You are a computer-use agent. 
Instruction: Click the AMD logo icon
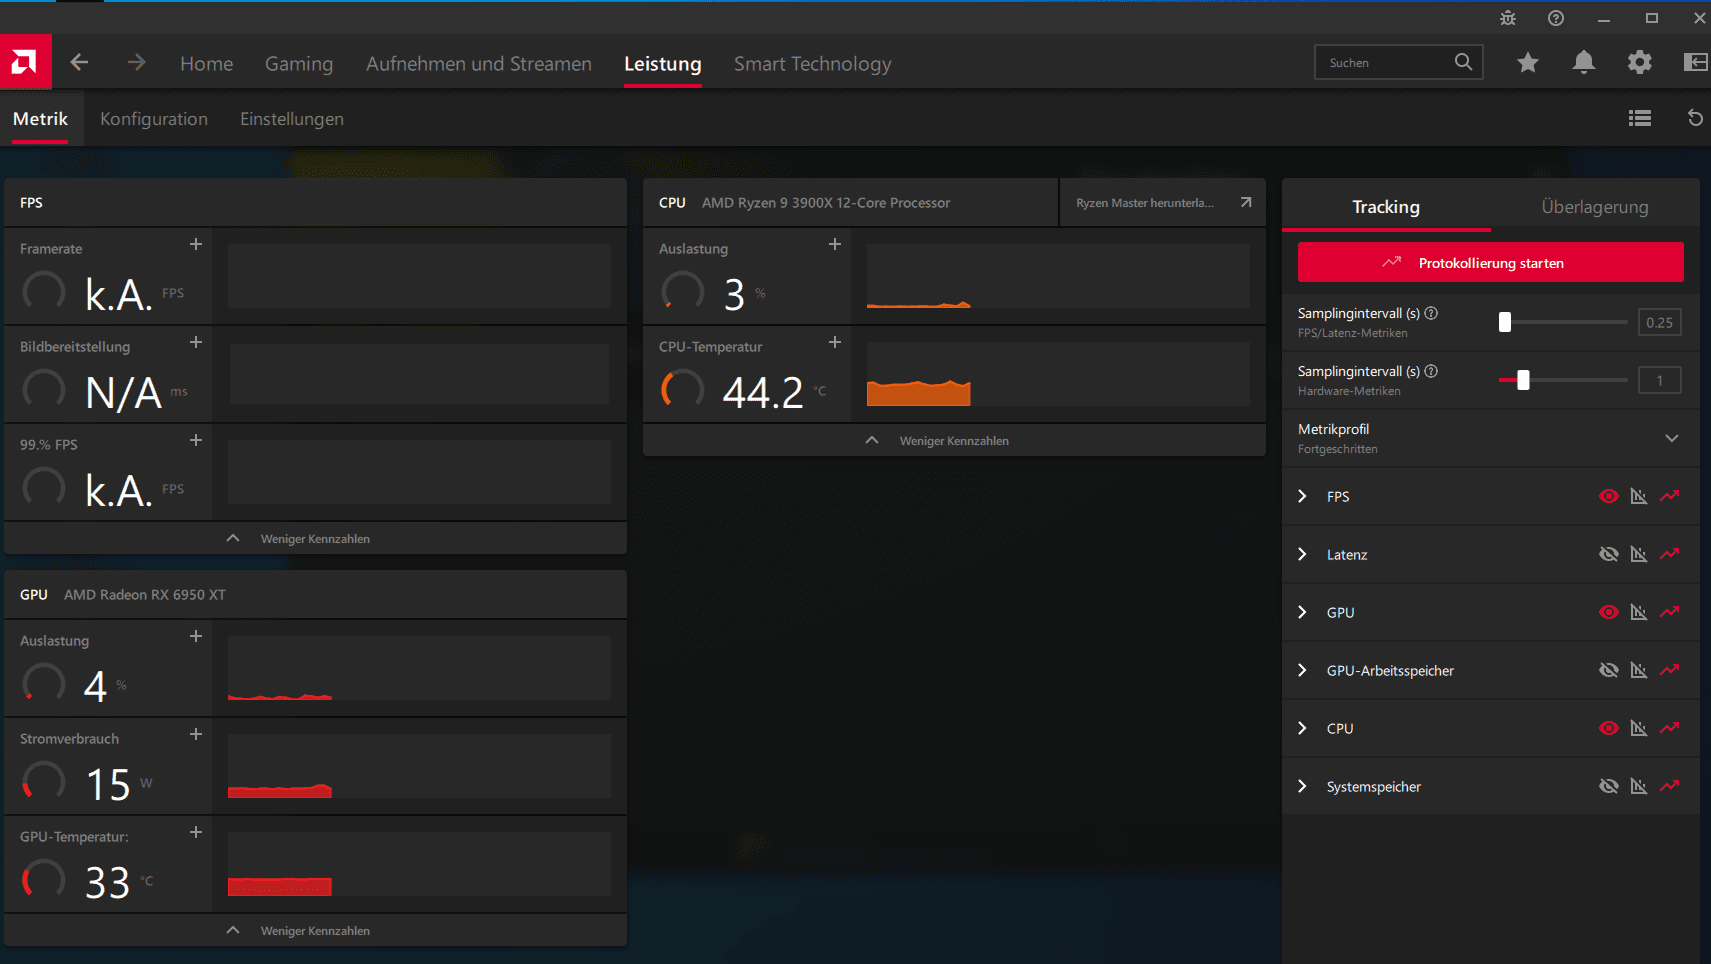tap(25, 62)
